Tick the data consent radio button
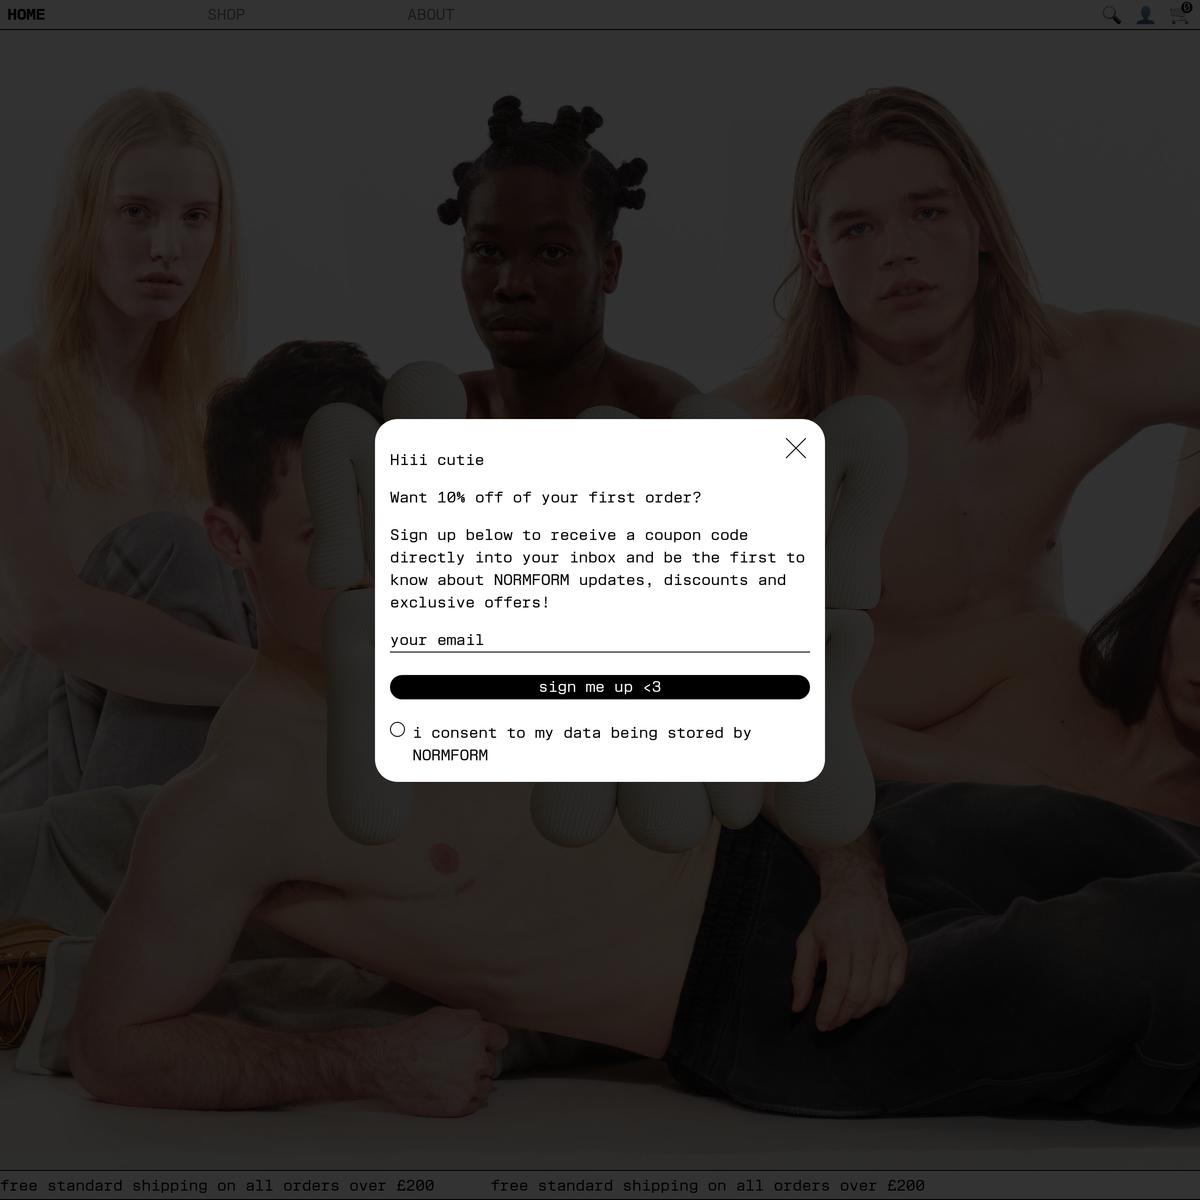This screenshot has width=1200, height=1200. pos(398,730)
